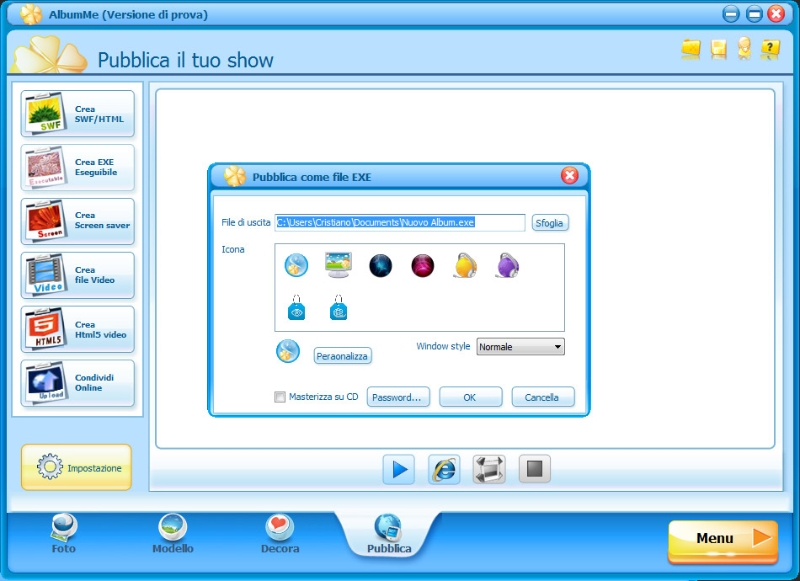Image resolution: width=800 pixels, height=581 pixels.
Task: Choose the dark blue sphere icon
Action: [x=380, y=265]
